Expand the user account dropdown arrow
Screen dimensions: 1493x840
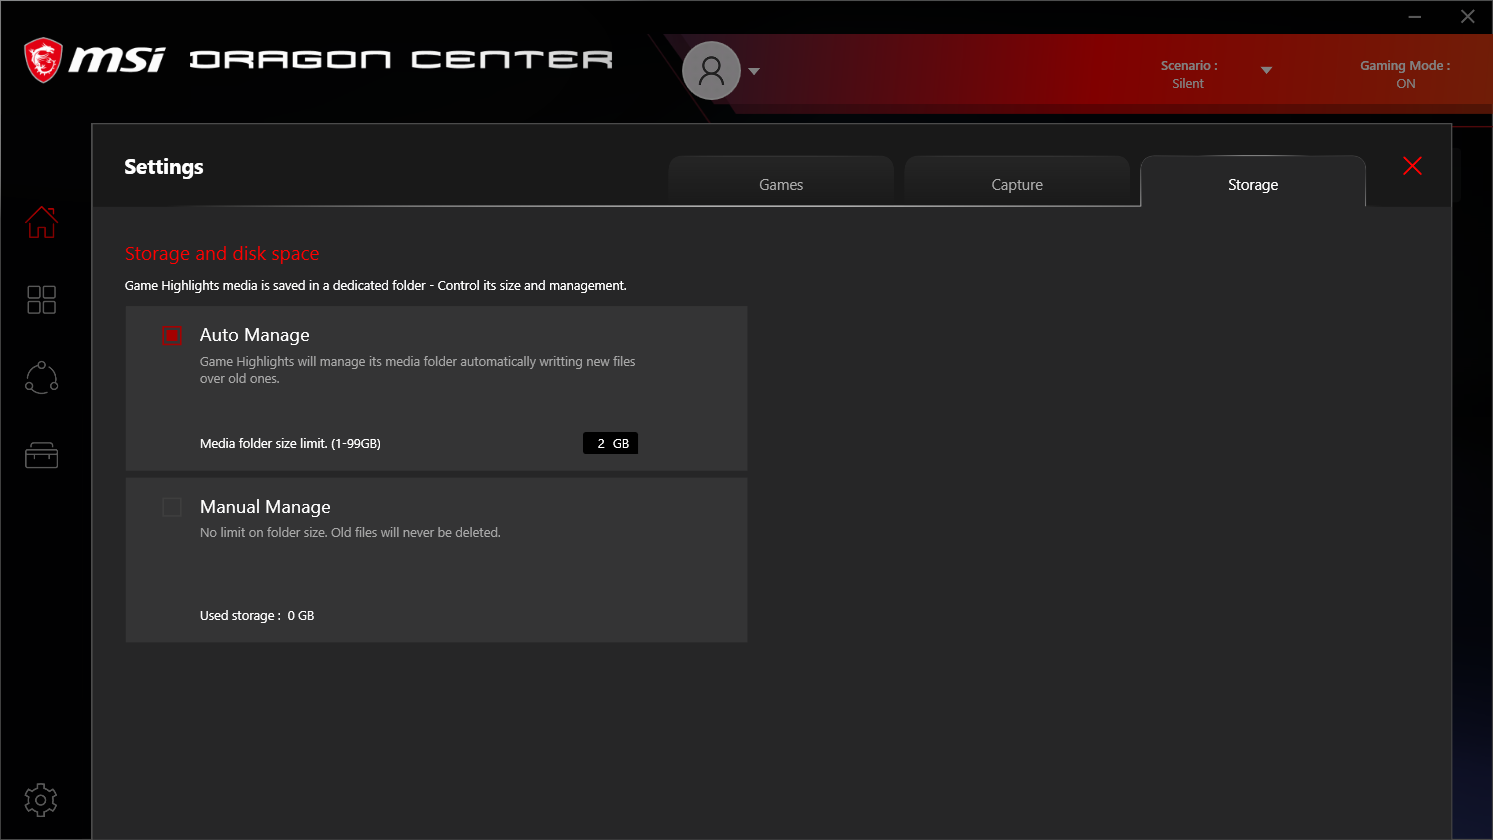(x=754, y=71)
